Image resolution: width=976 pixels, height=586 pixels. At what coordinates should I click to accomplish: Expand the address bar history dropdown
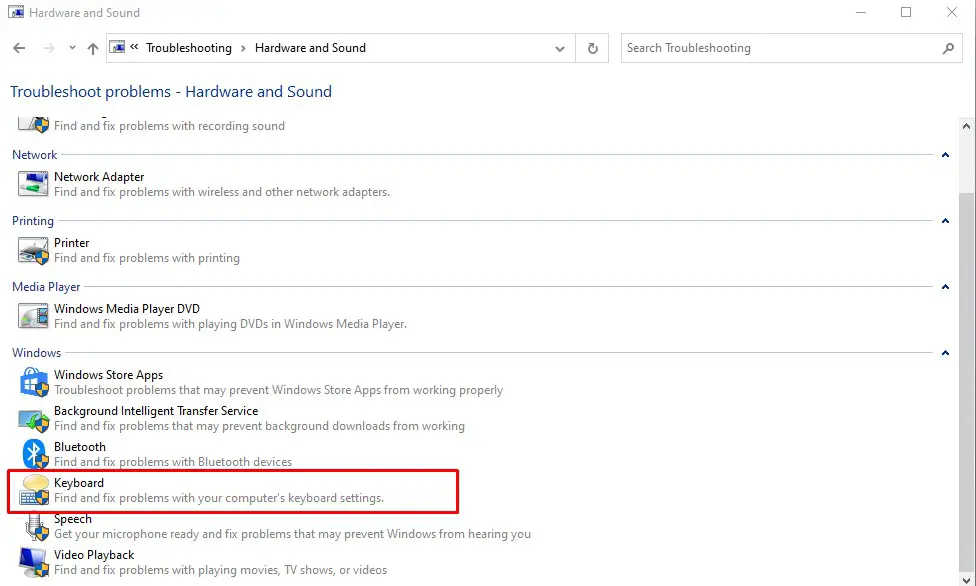(x=560, y=49)
